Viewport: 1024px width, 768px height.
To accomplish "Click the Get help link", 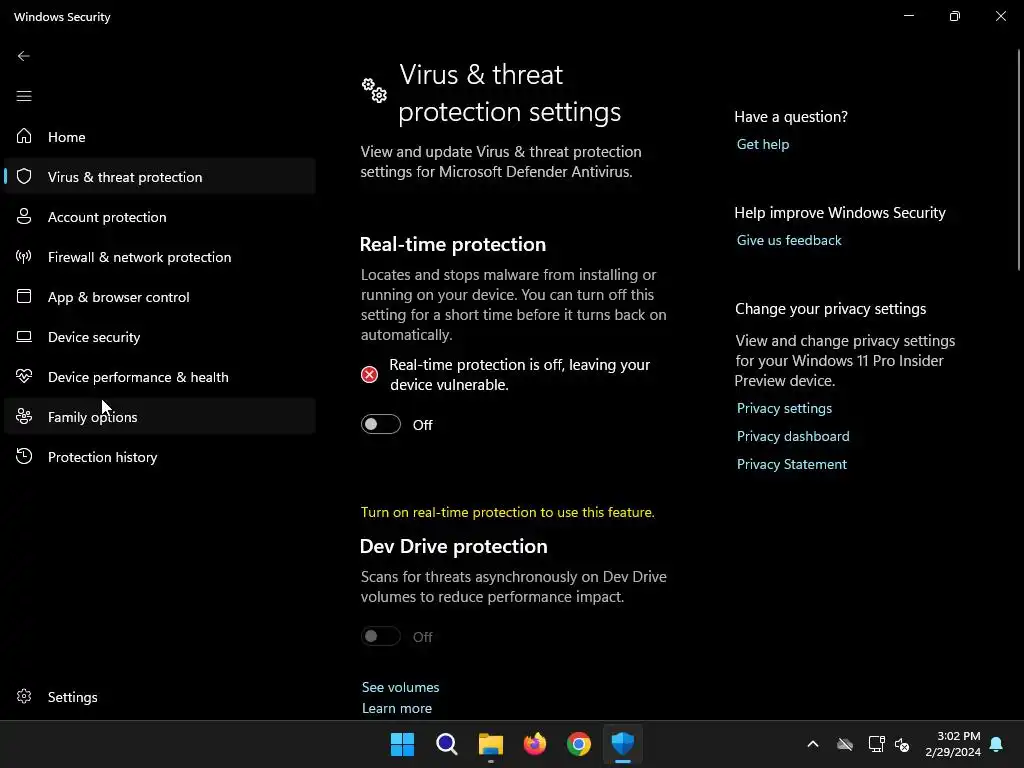I will [763, 144].
